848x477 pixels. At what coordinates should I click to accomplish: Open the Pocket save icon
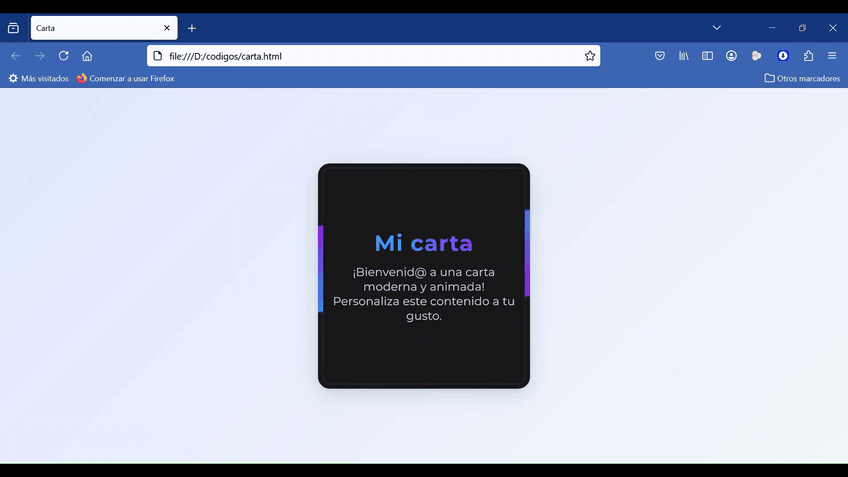[x=660, y=56]
